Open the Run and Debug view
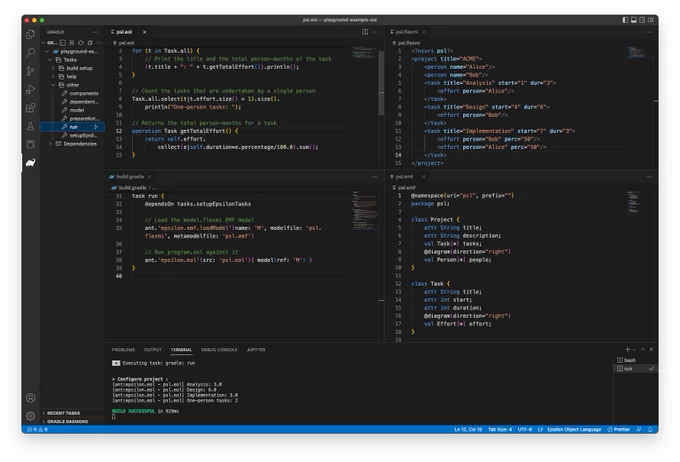The image size is (680, 462). point(30,89)
